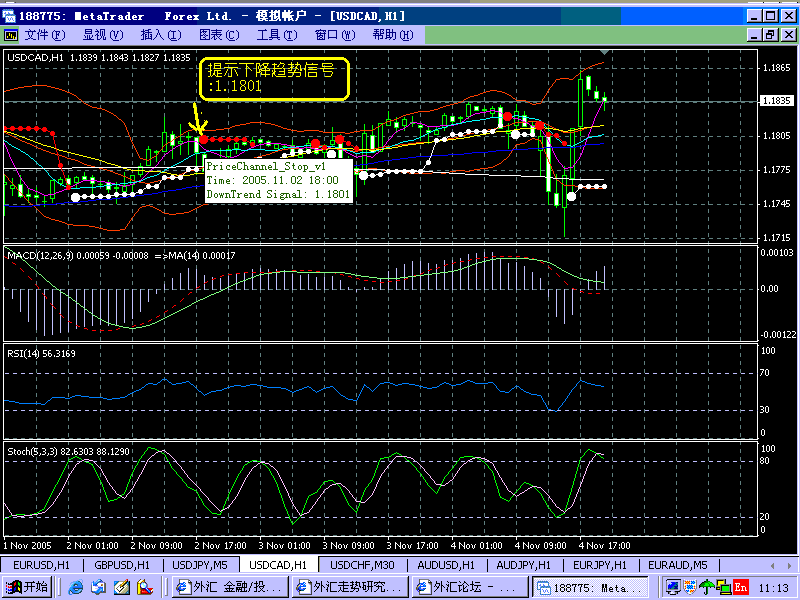The image size is (800, 600).
Task: Switch to the AUDUSD,H1 chart tab
Action: point(446,565)
